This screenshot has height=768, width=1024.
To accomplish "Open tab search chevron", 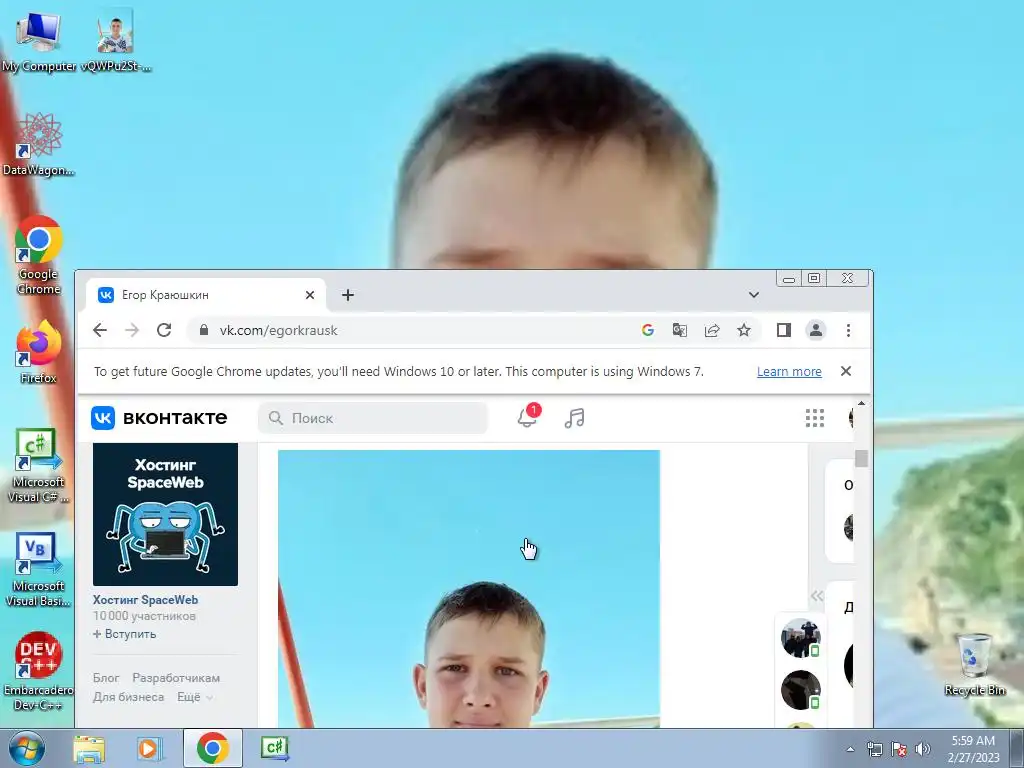I will [754, 295].
